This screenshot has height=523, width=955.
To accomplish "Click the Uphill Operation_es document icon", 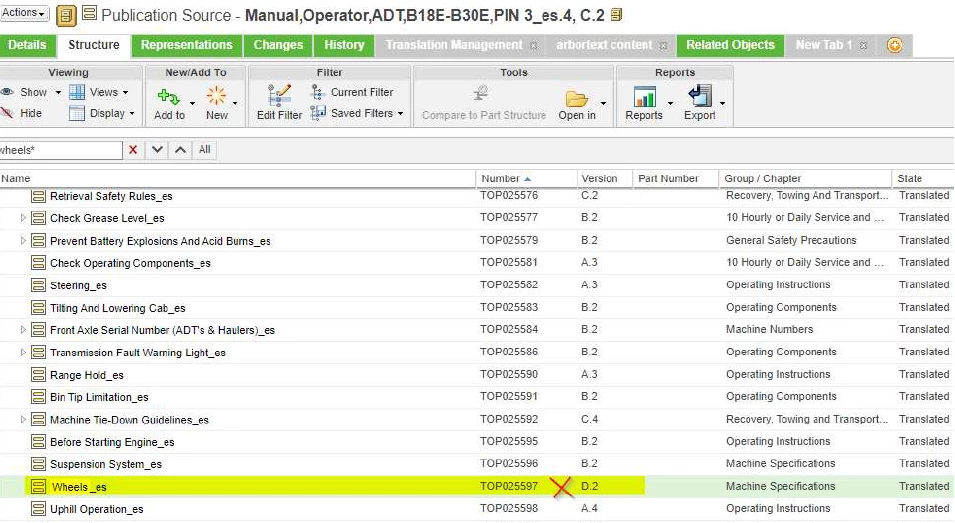I will [x=38, y=509].
